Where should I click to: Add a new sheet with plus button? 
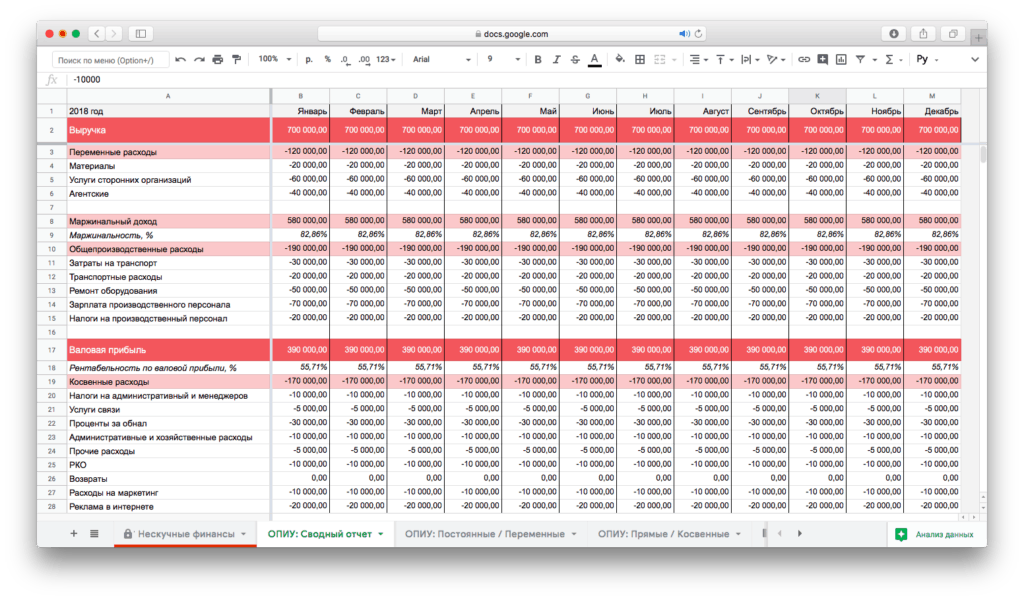[73, 534]
